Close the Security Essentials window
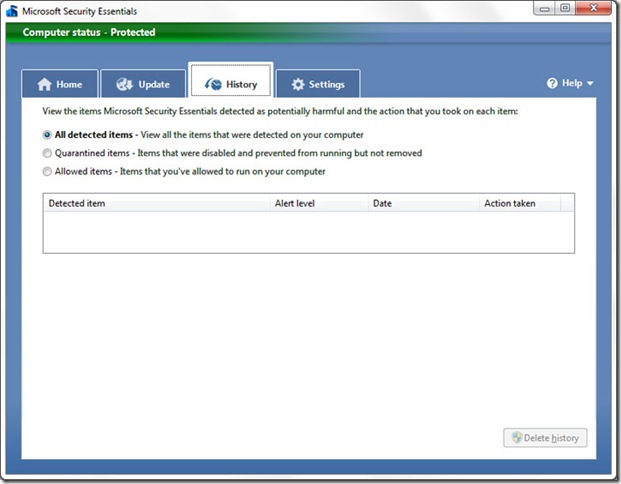621x484 pixels. click(x=593, y=8)
